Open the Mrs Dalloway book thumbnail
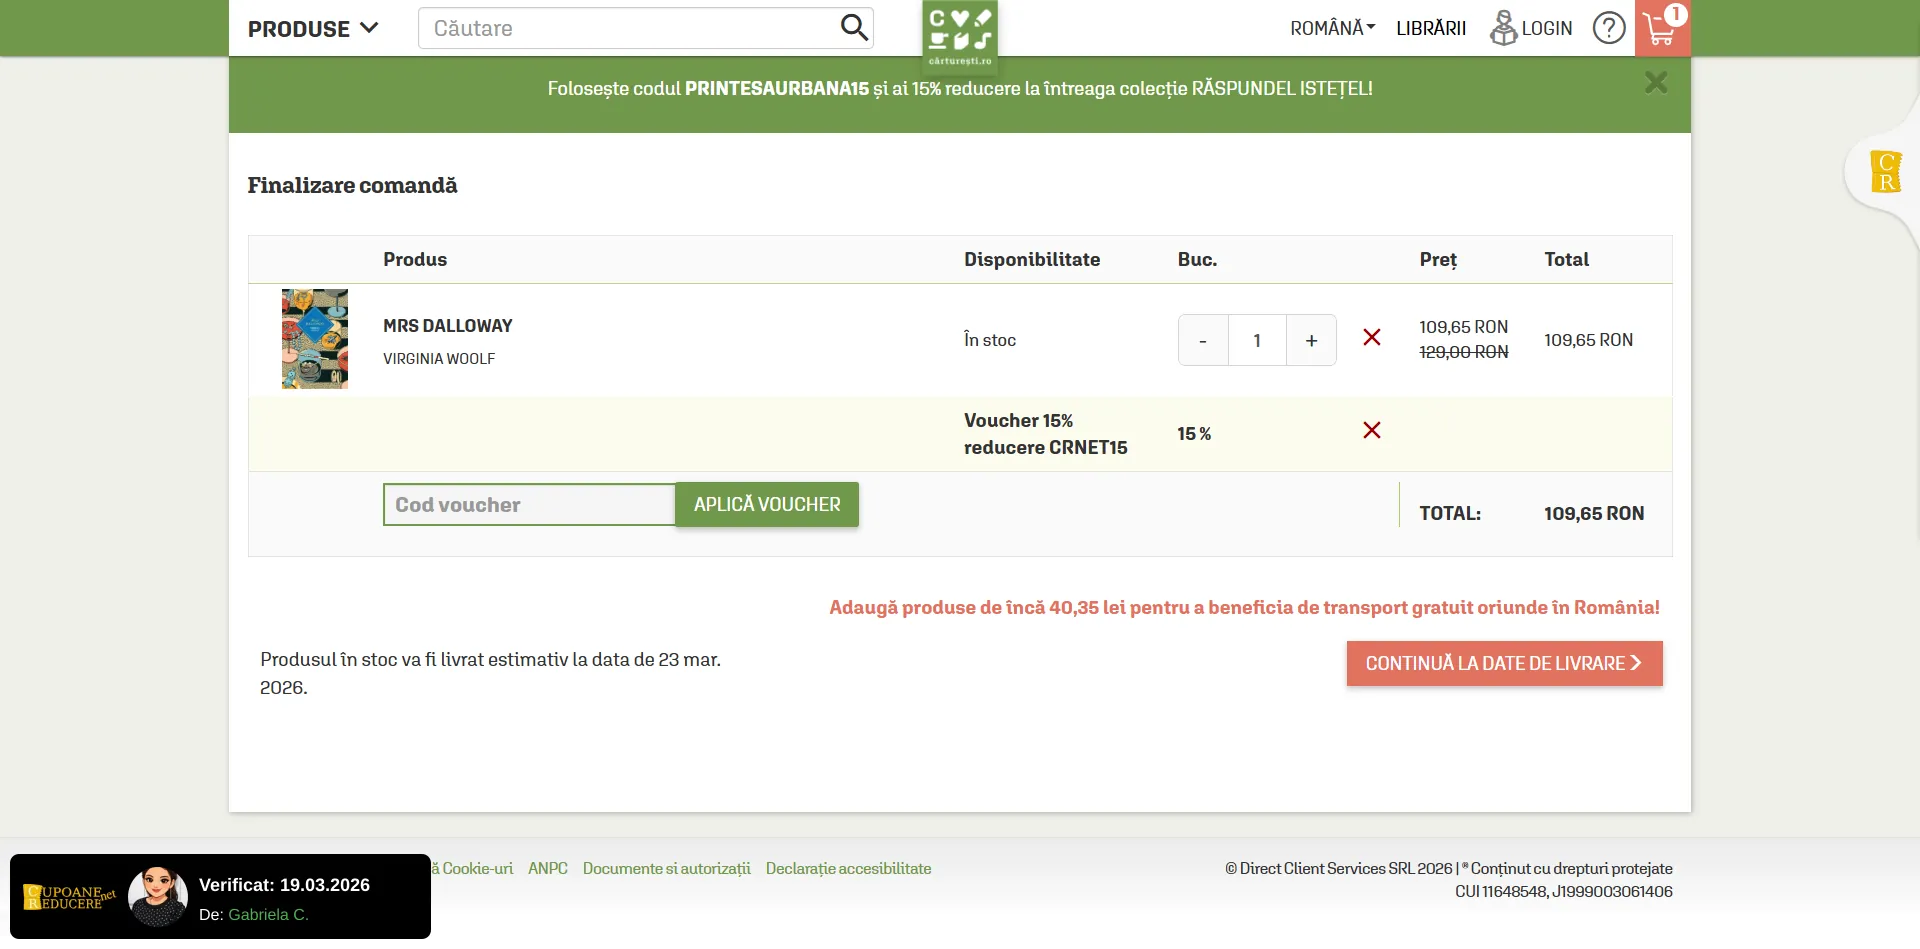The image size is (1920, 949). (x=315, y=339)
